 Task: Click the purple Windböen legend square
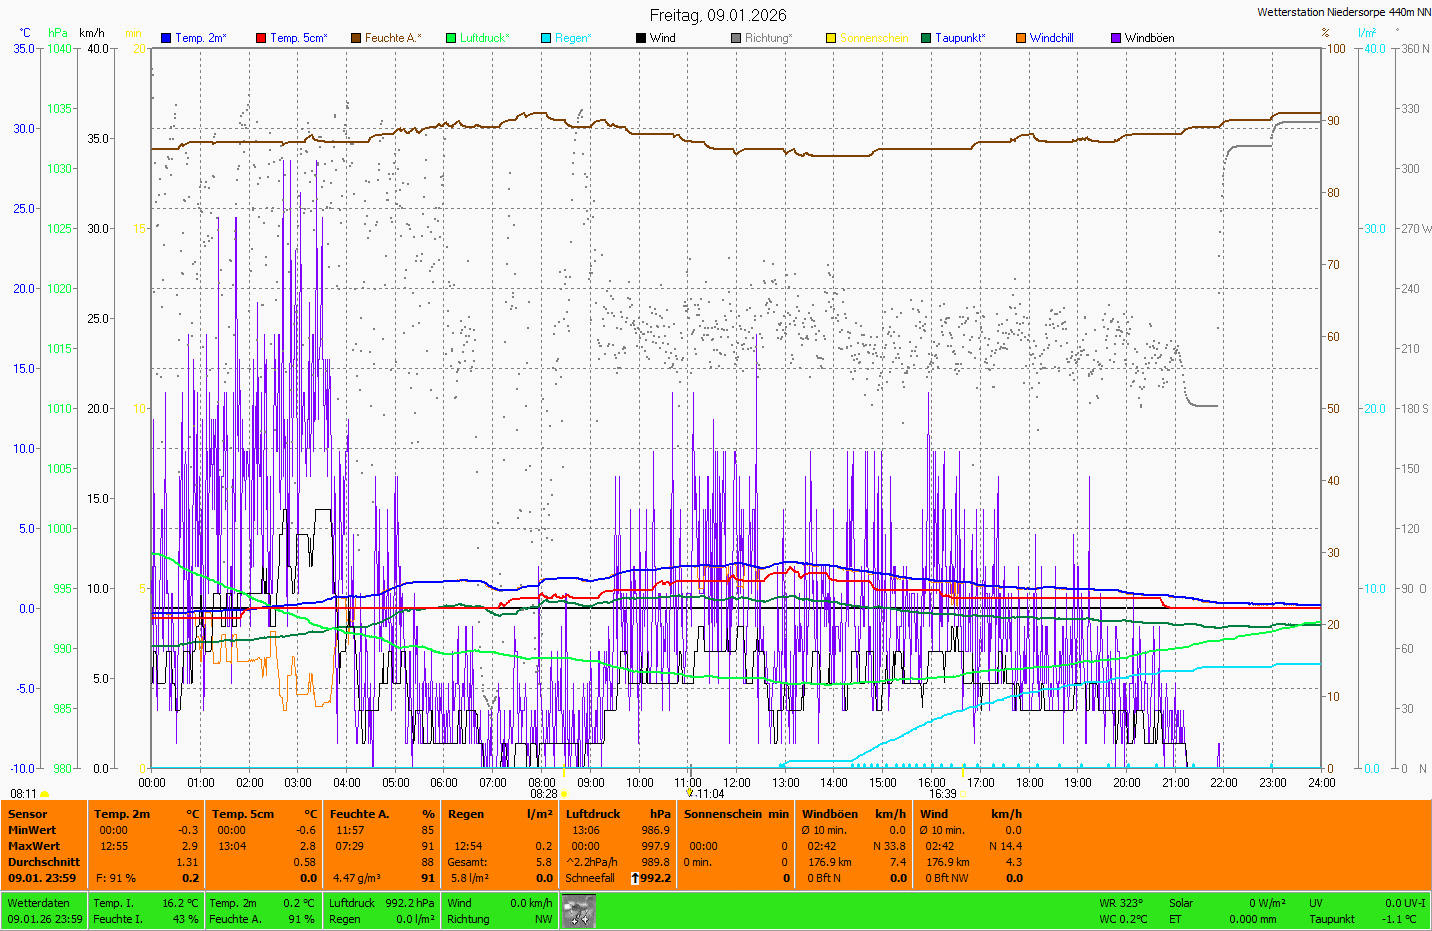pos(1115,38)
